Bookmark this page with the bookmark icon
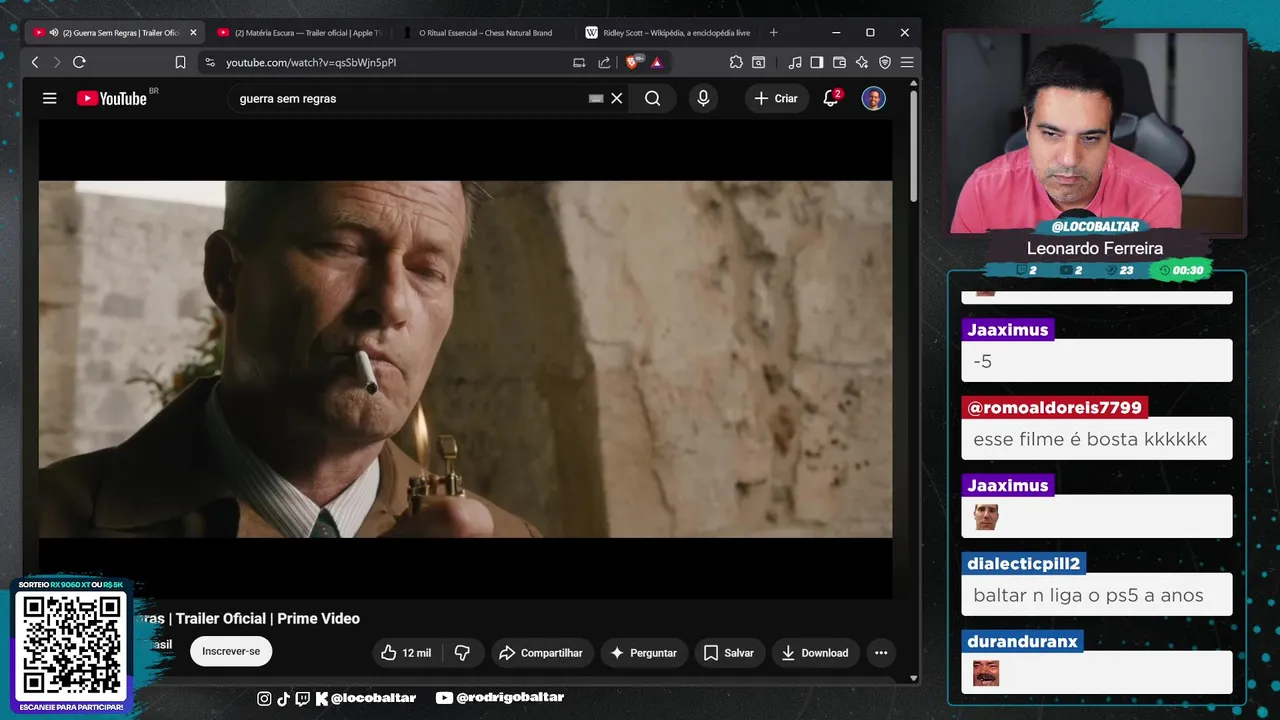This screenshot has width=1280, height=720. (180, 62)
